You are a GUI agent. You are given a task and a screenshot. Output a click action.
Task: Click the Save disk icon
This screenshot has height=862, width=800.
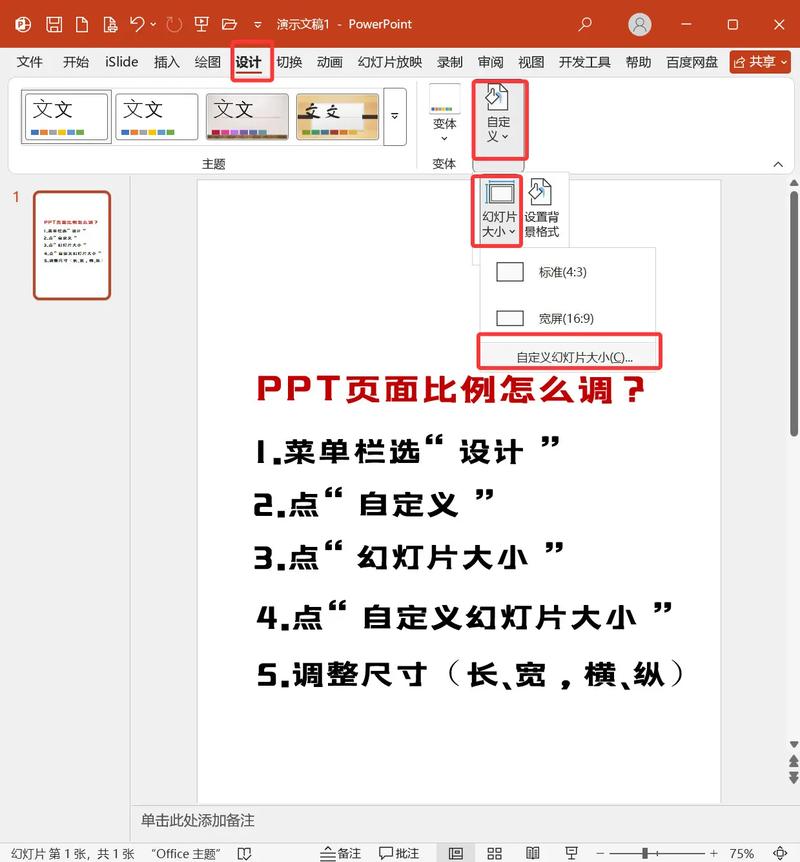54,24
